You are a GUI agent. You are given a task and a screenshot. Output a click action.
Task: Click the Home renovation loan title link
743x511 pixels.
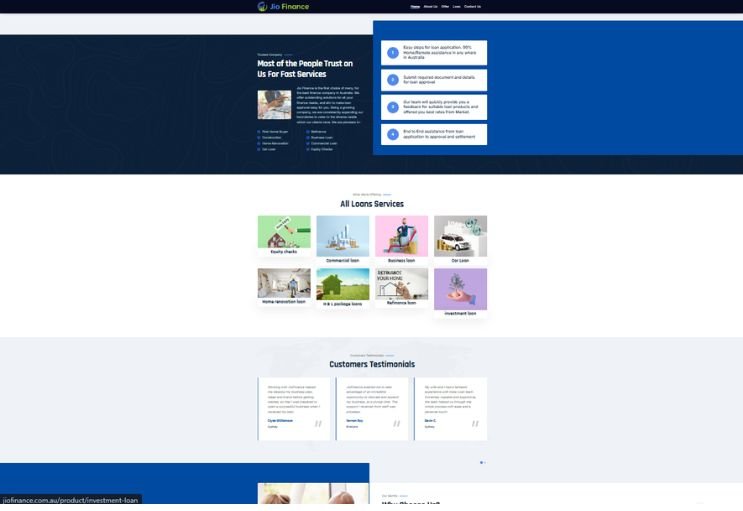[x=284, y=301]
